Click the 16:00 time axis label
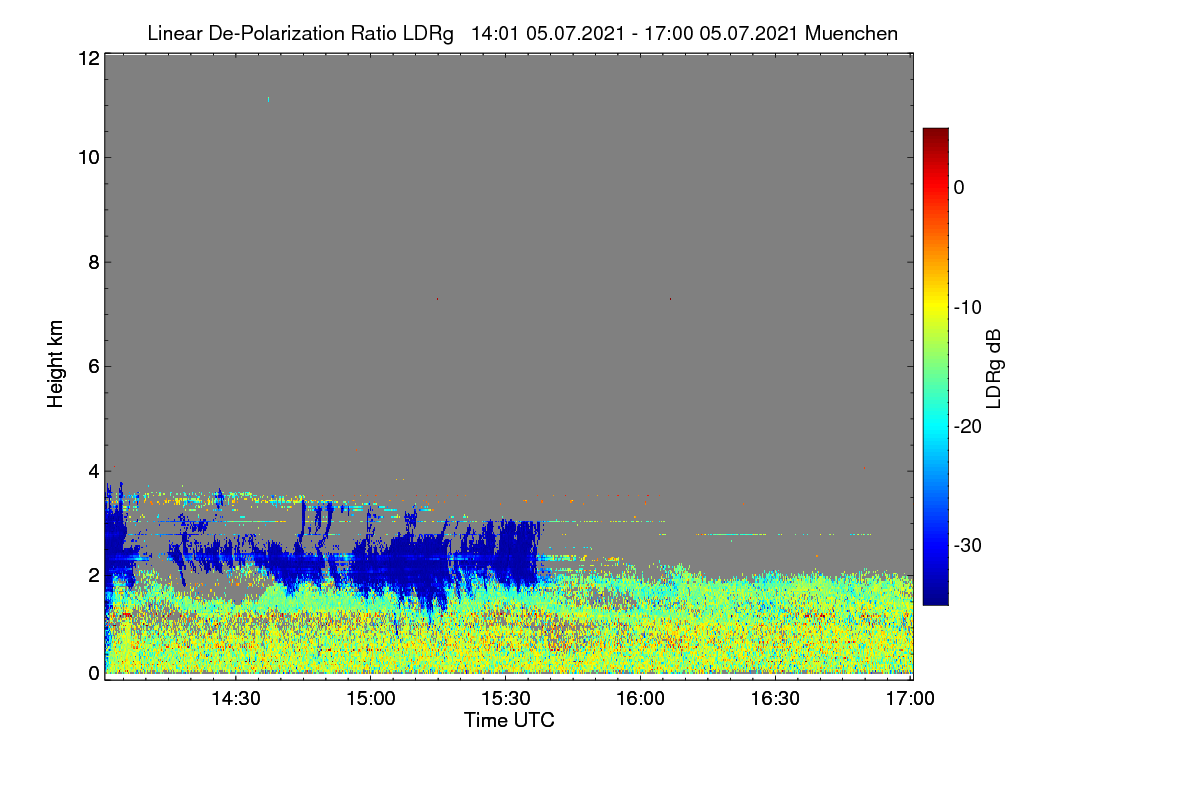Image resolution: width=1200 pixels, height=800 pixels. (x=640, y=699)
